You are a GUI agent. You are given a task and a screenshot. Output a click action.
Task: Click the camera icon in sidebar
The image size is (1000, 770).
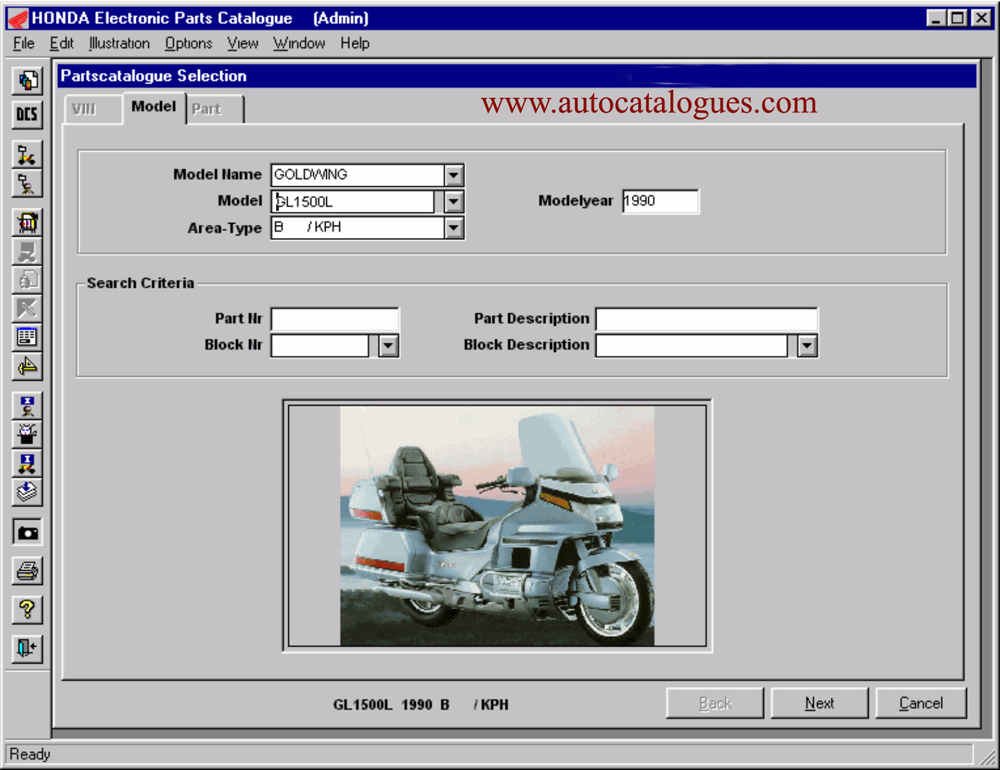(27, 533)
